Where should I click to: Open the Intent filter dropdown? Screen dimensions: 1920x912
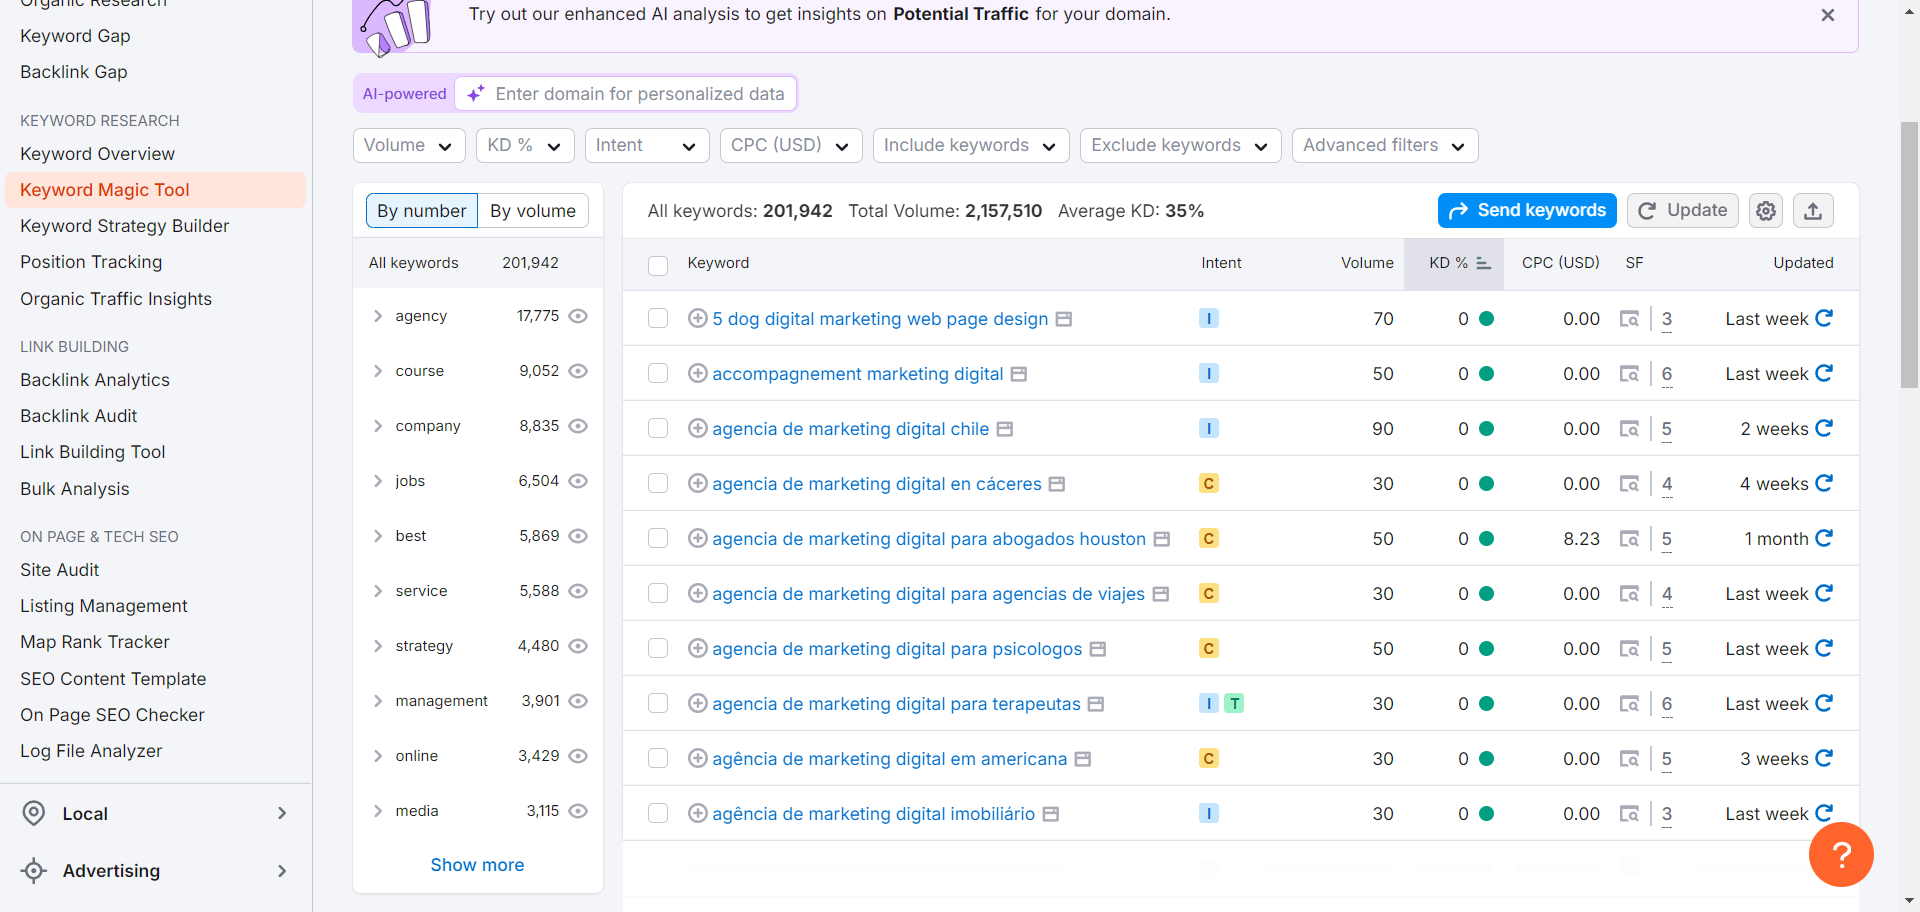[647, 145]
